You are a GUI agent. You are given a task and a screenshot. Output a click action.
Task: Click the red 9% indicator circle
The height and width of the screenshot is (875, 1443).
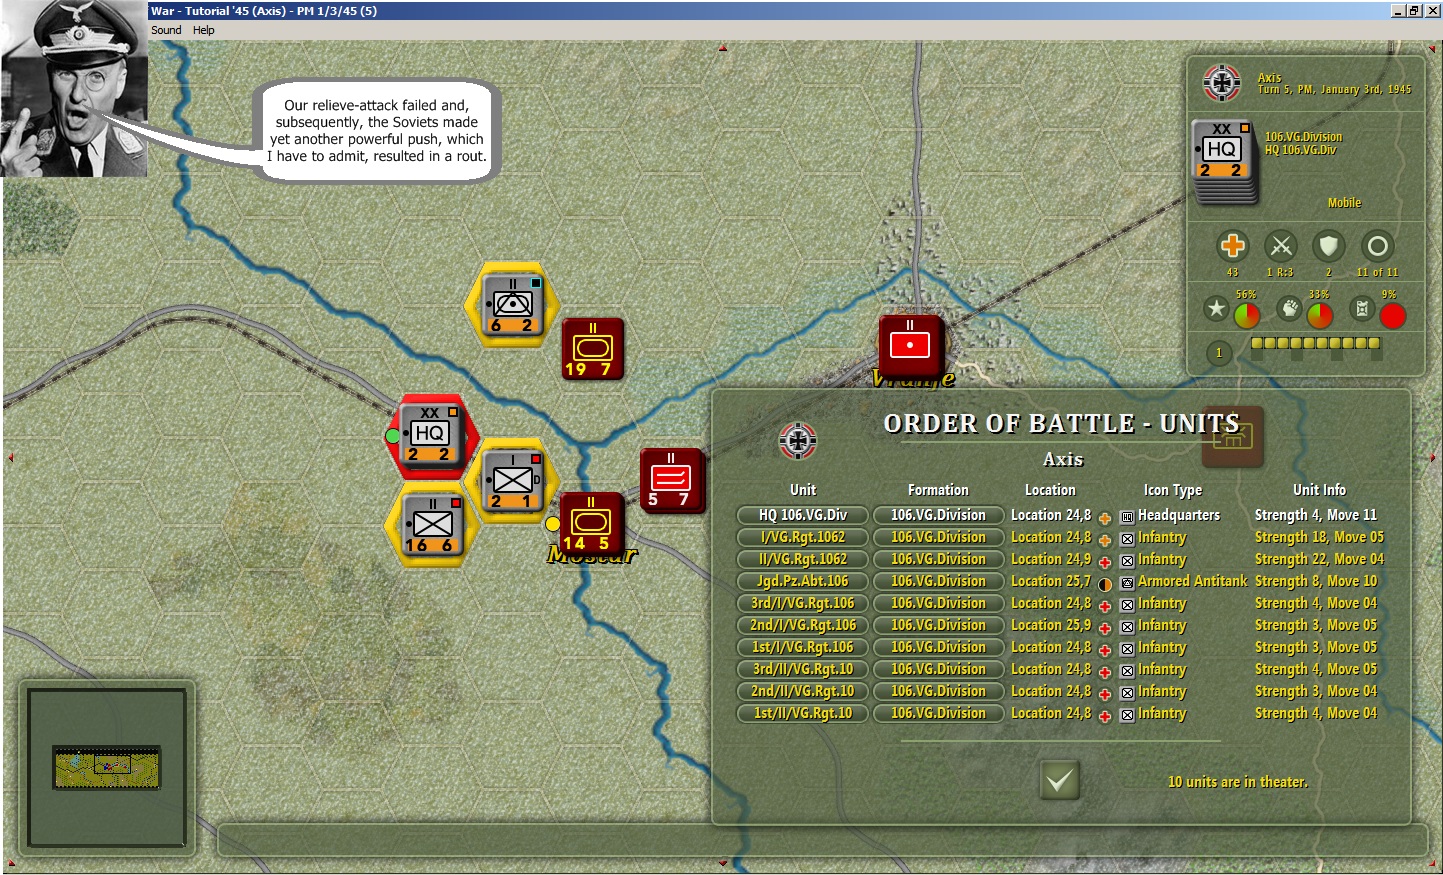(x=1393, y=316)
